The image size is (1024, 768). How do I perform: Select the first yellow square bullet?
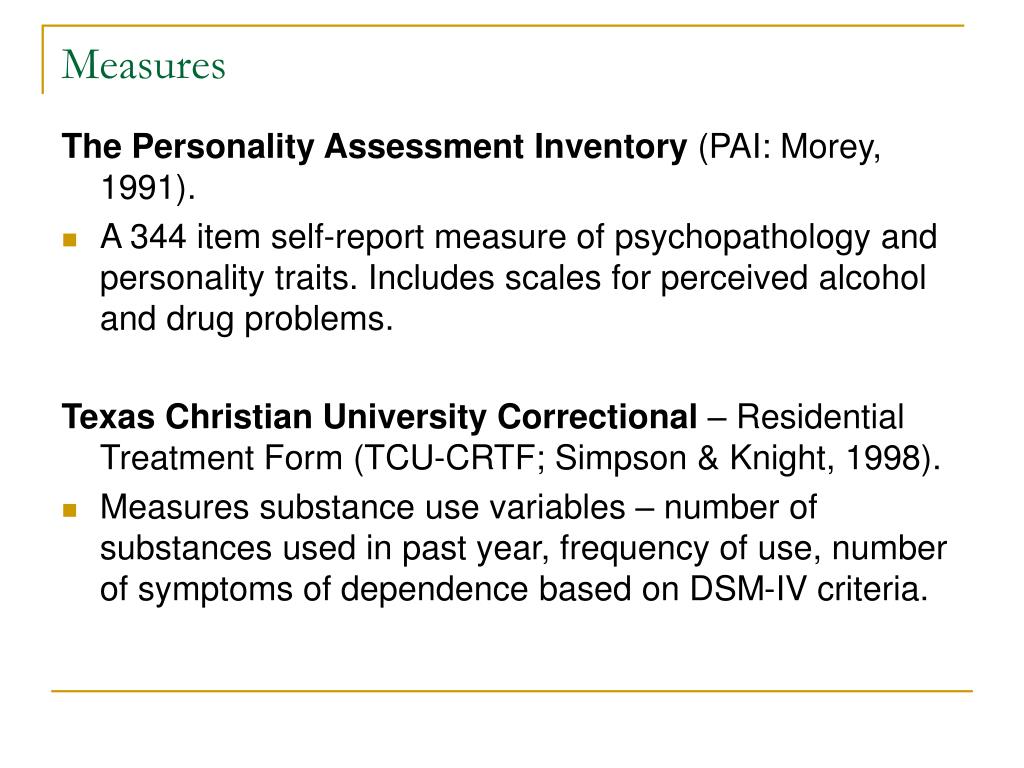click(x=70, y=240)
